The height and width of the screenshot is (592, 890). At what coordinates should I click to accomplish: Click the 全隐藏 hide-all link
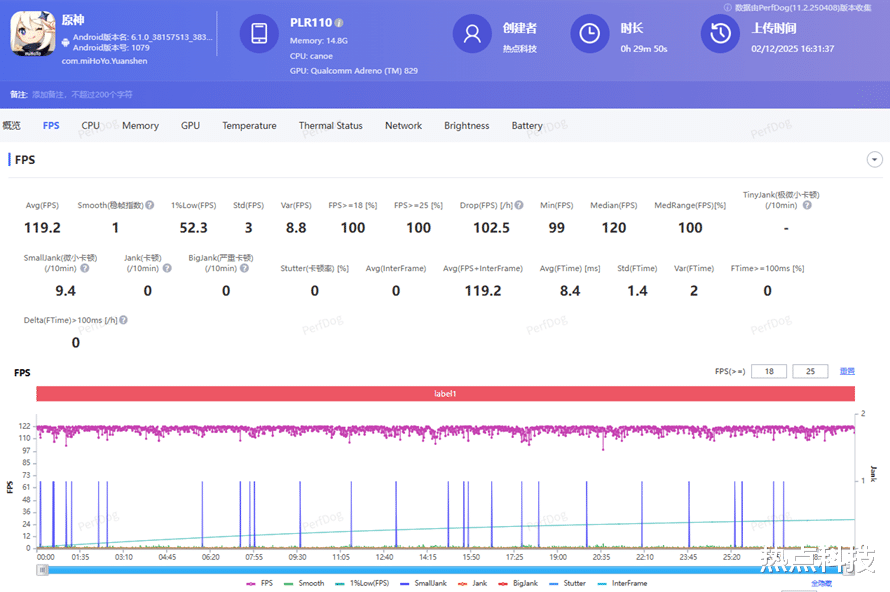point(821,583)
